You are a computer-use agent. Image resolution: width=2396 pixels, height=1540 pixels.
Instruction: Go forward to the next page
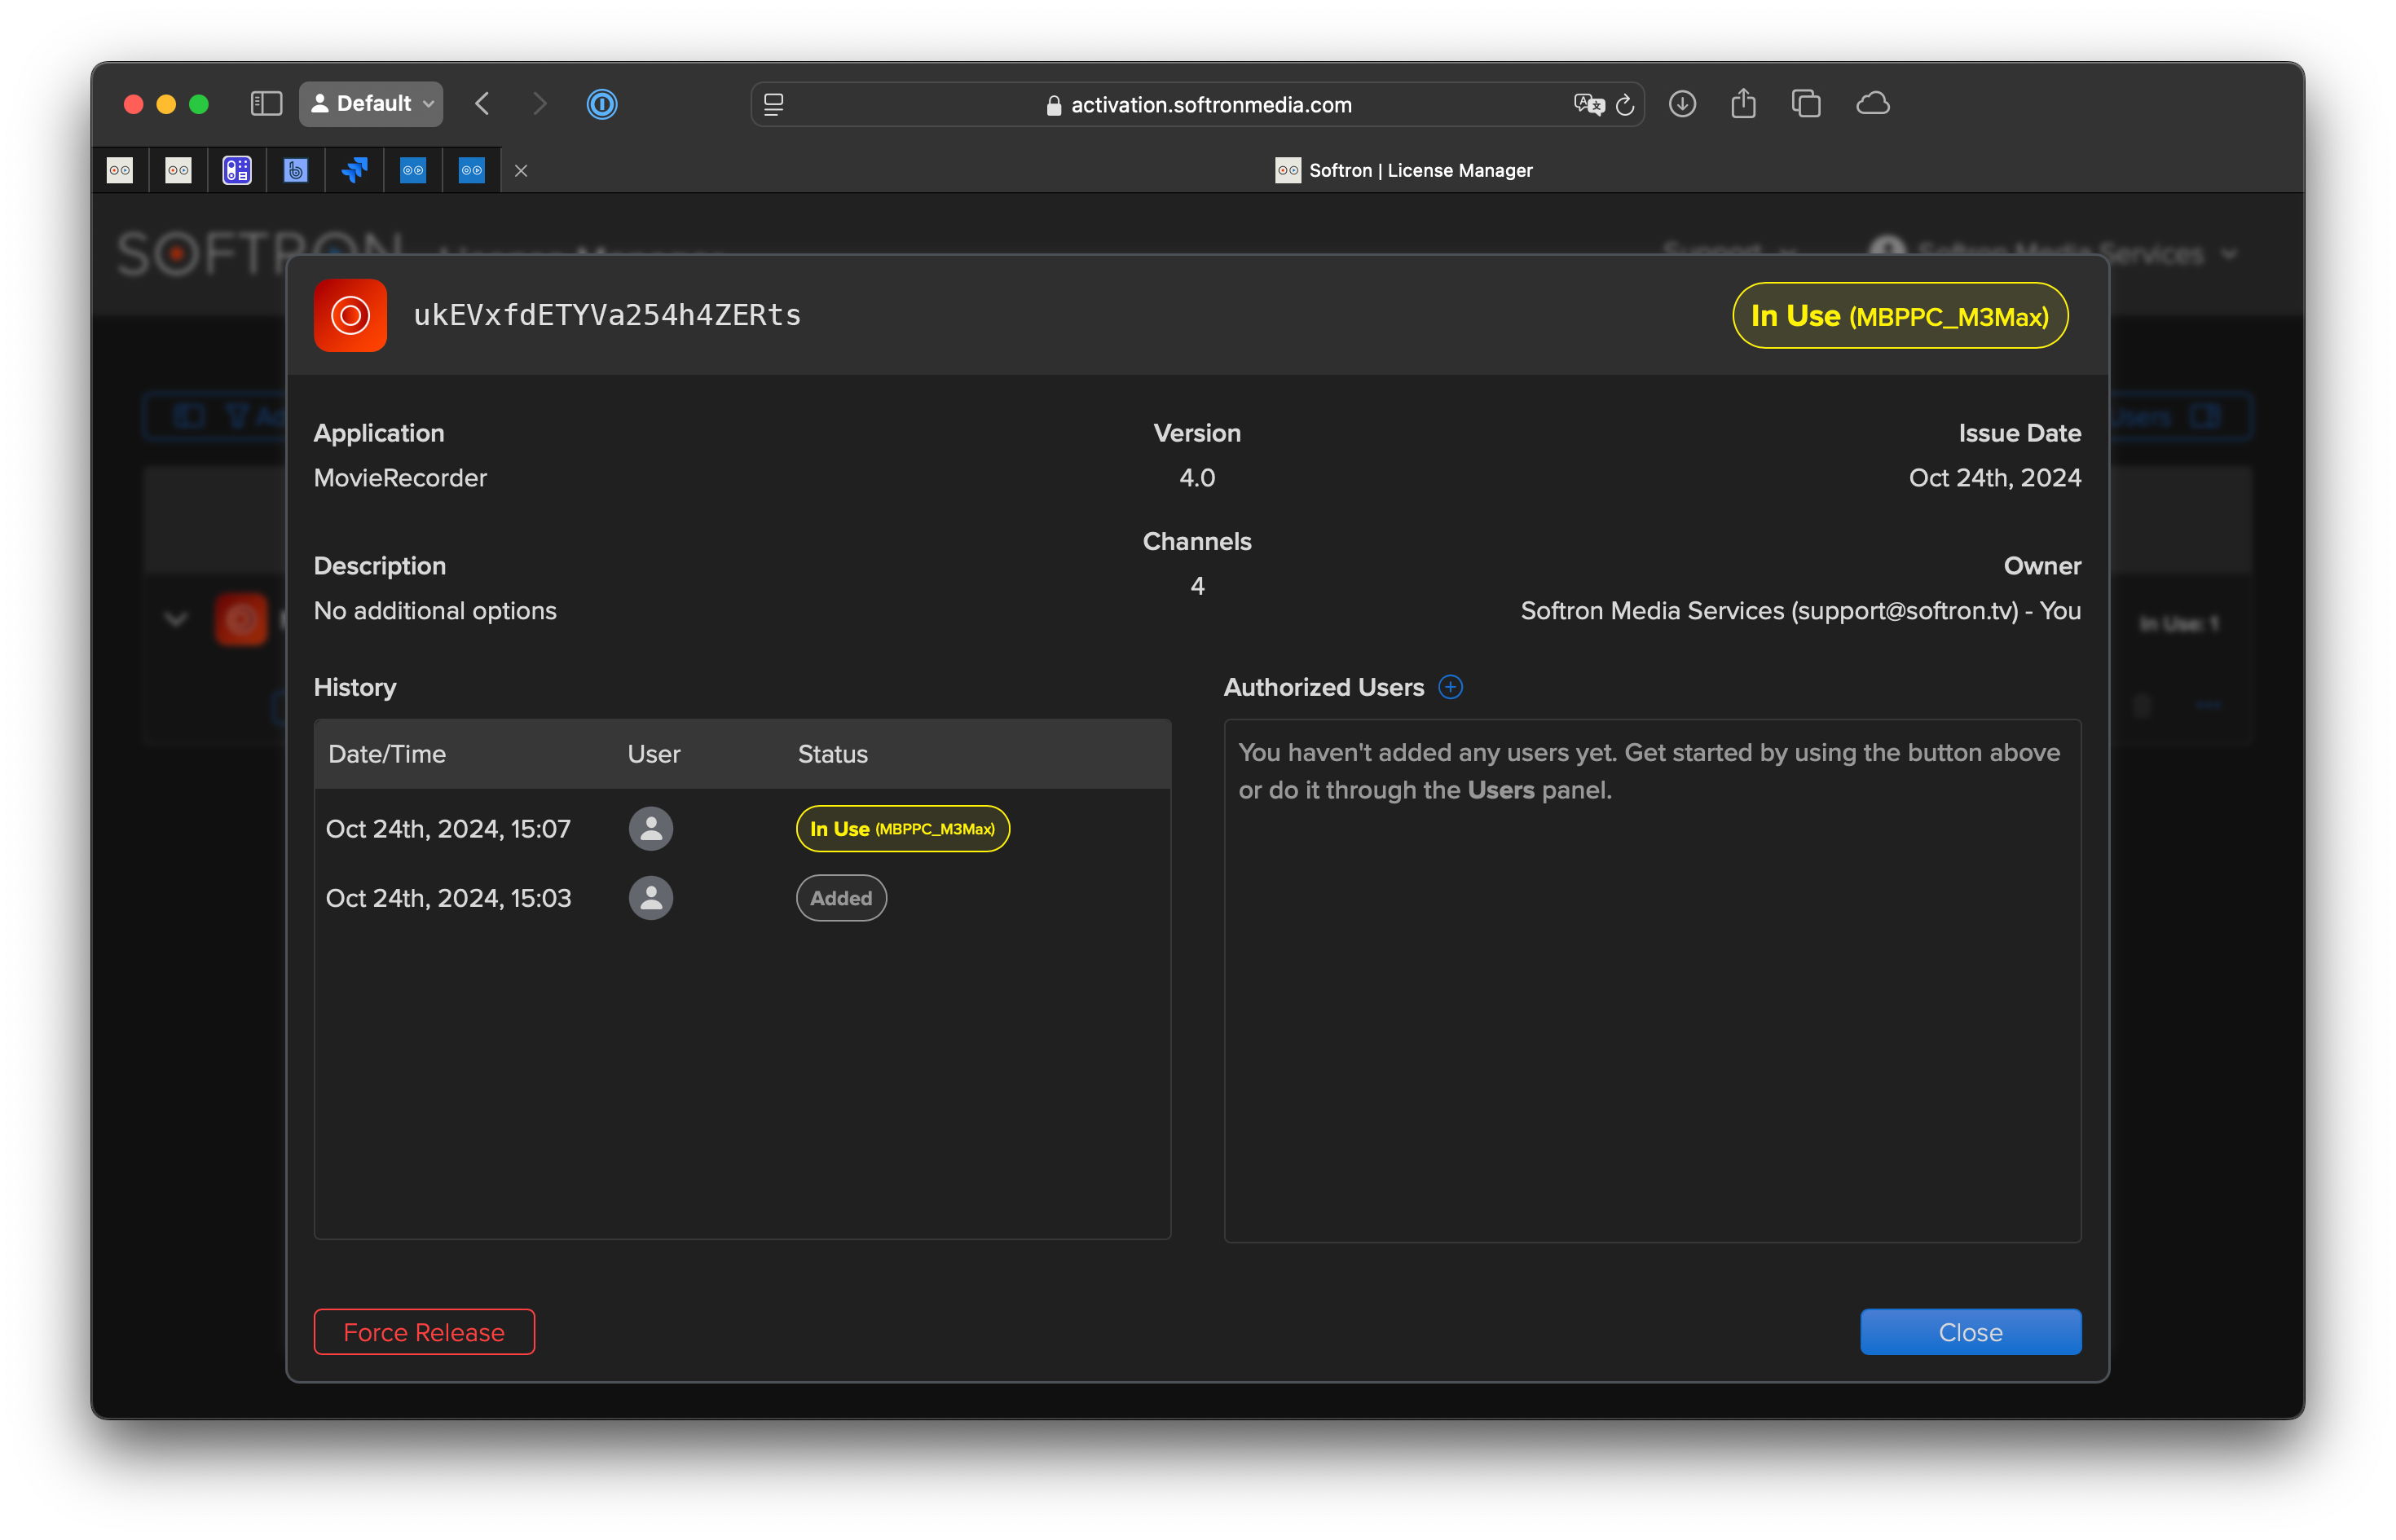click(x=539, y=103)
